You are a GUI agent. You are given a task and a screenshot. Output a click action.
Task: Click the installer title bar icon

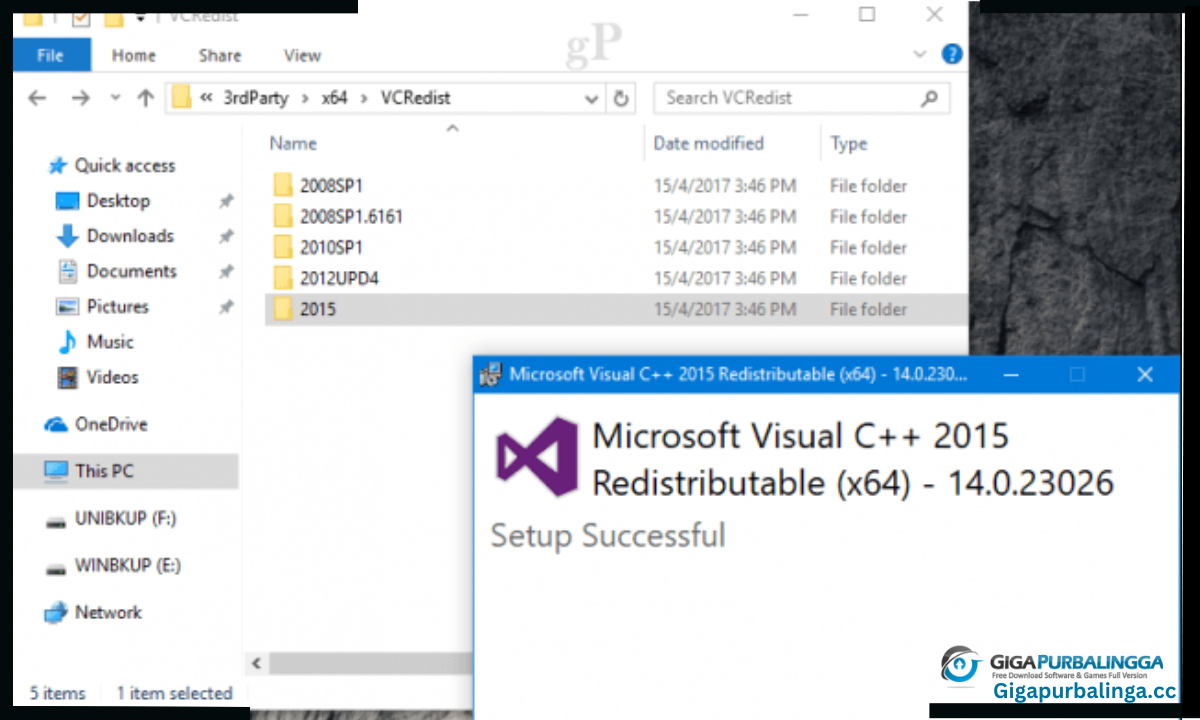(x=490, y=375)
